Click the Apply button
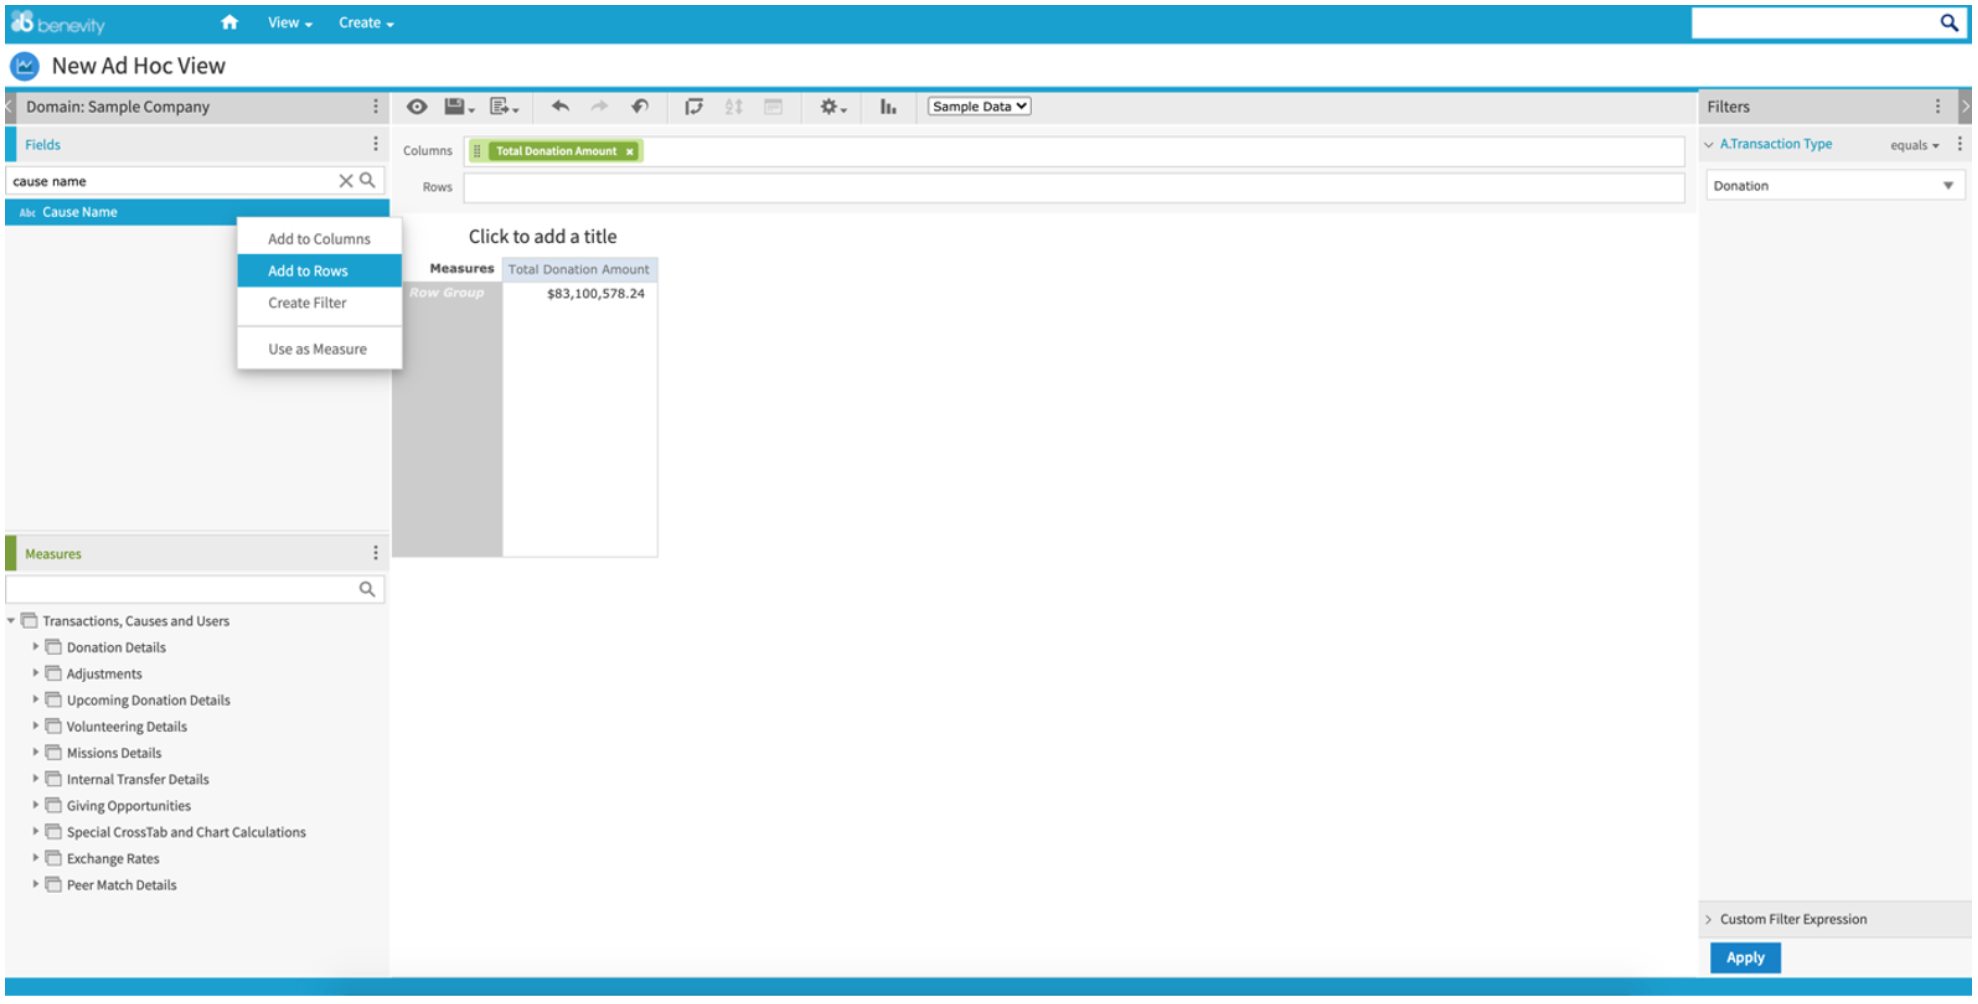The height and width of the screenshot is (1004, 1978). coord(1745,957)
